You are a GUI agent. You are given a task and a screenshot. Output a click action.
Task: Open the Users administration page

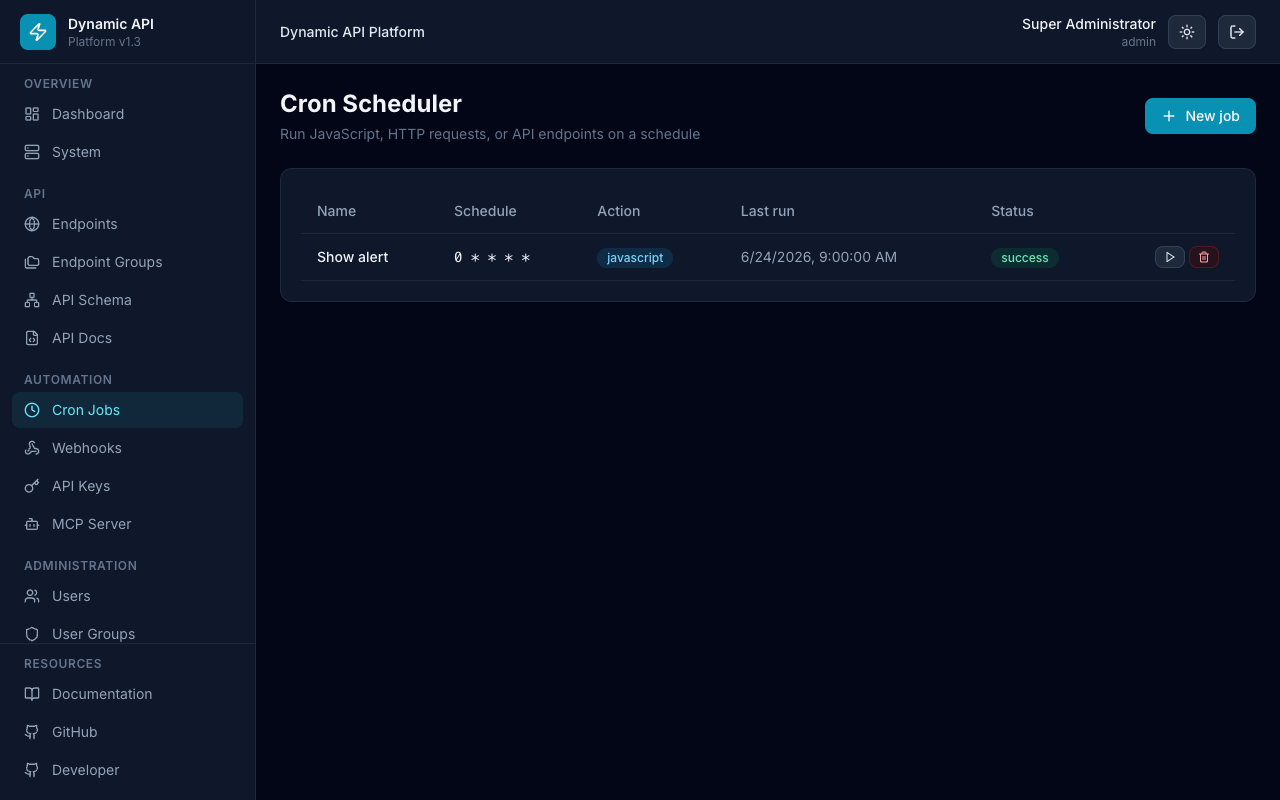click(x=127, y=596)
